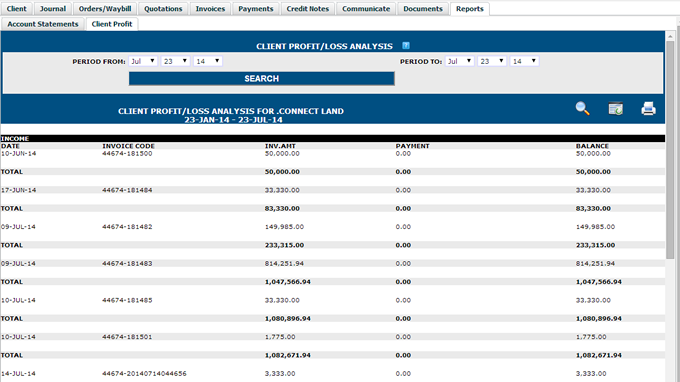Viewport: 680px width, 382px height.
Task: Select the Reports tab
Action: tap(470, 9)
